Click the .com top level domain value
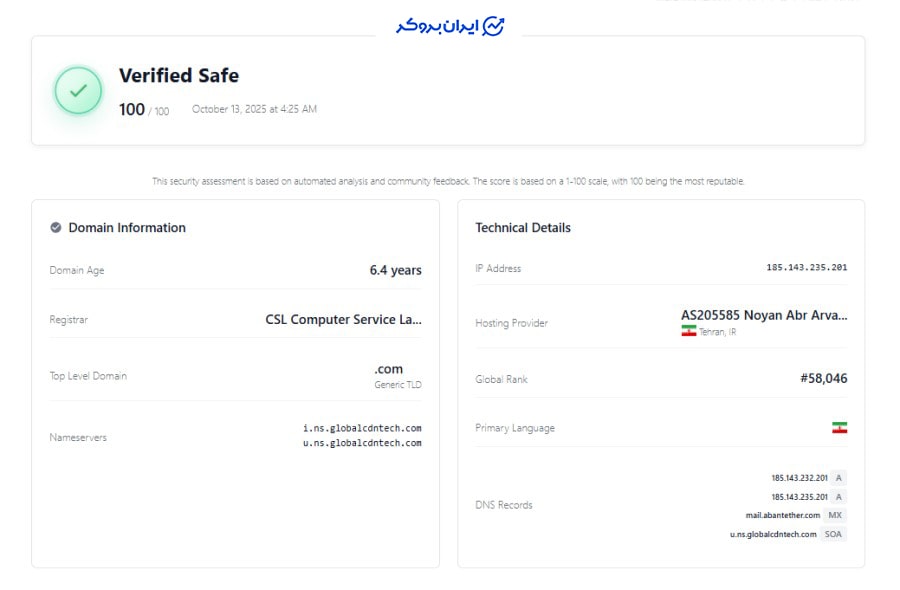This screenshot has width=900, height=590. 388,369
